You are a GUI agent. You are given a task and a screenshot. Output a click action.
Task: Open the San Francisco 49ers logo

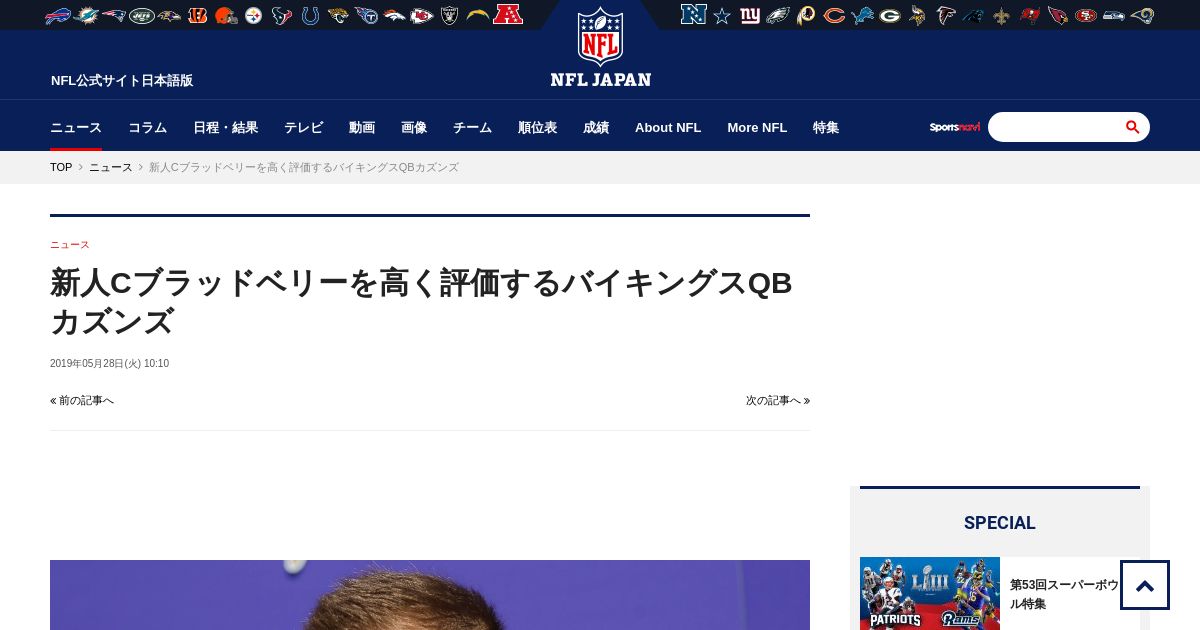[1086, 15]
